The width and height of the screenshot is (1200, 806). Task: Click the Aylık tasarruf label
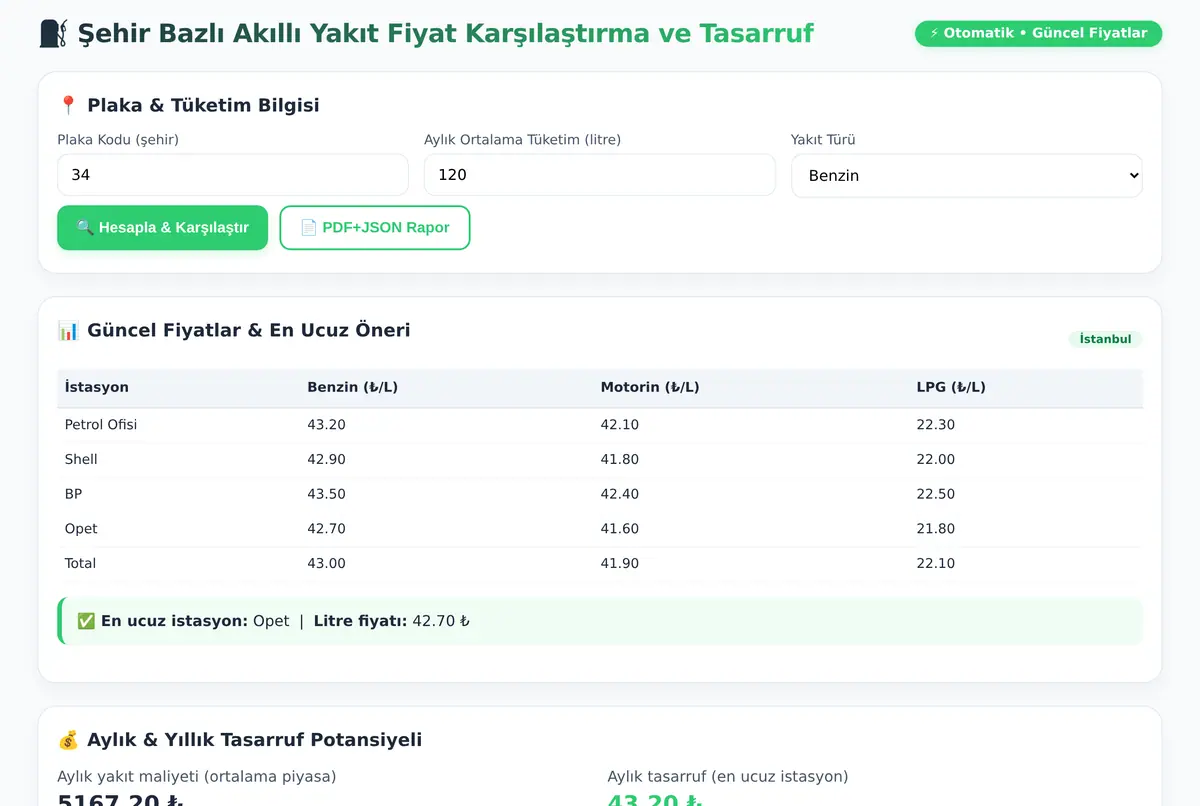point(728,776)
